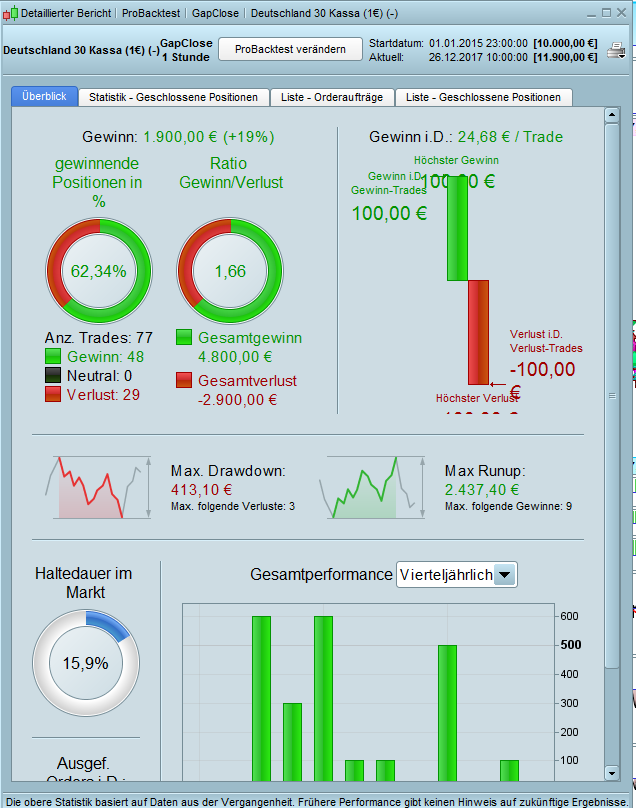
Task: Click the Anz. Trades: 77 text
Action: (x=99, y=338)
